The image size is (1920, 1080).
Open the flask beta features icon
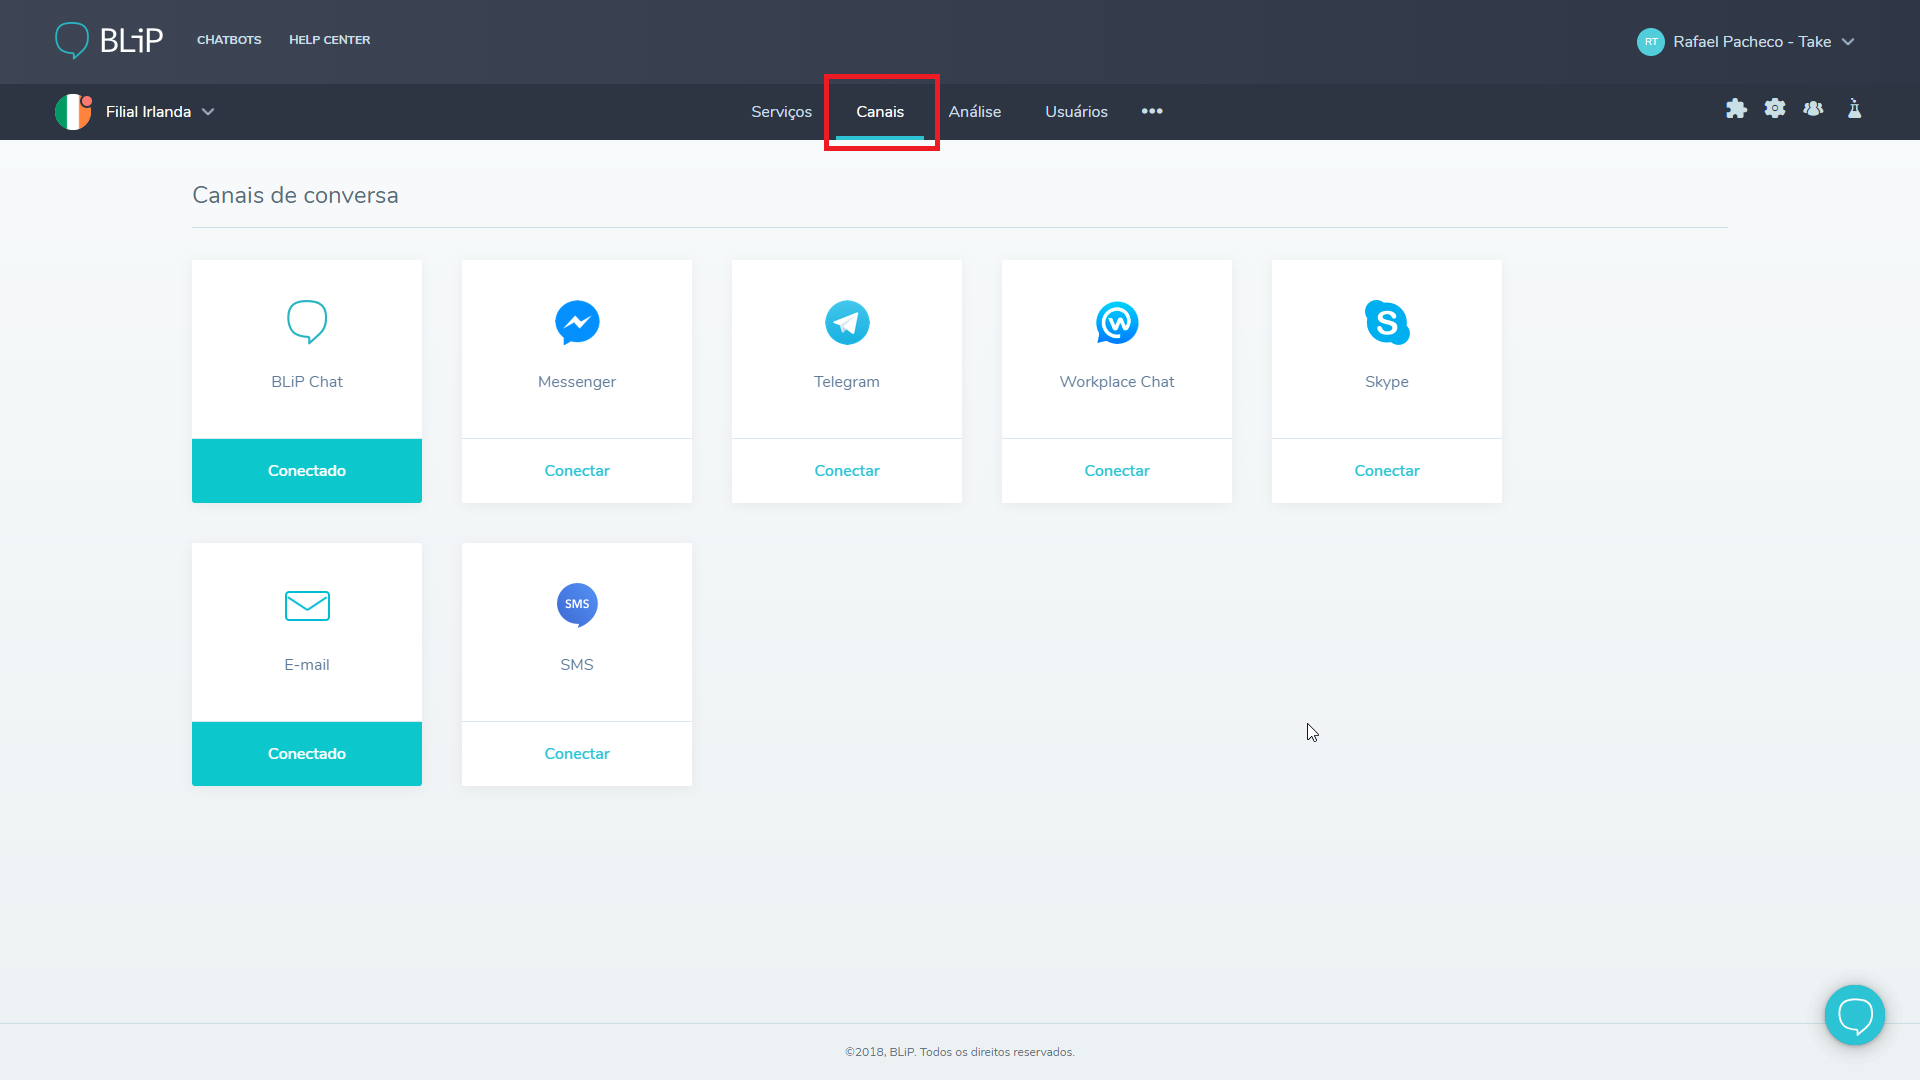1854,109
